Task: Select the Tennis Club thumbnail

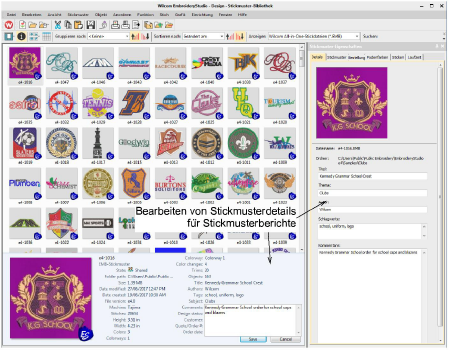Action: [x=98, y=103]
